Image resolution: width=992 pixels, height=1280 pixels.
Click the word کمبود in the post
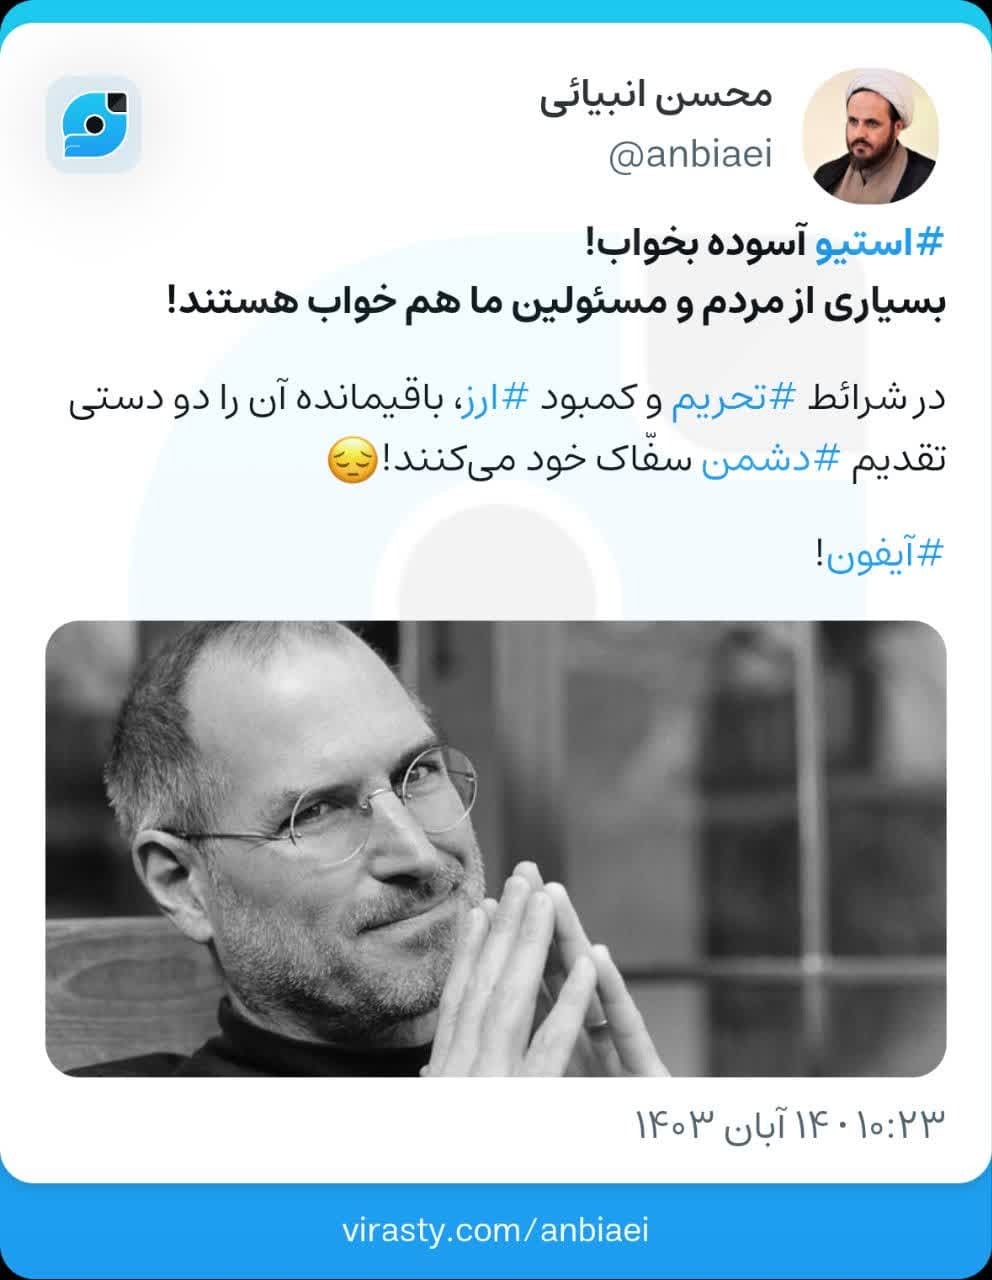coord(584,399)
